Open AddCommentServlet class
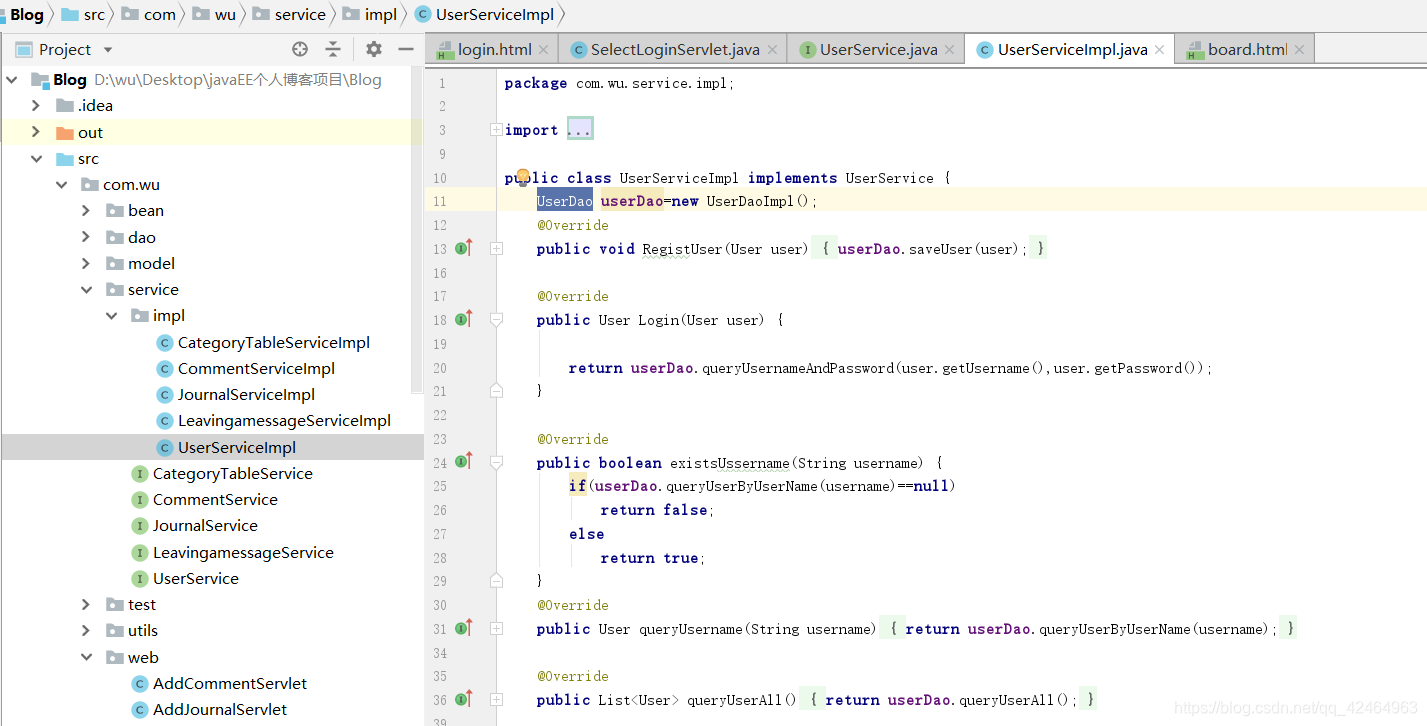Viewport: 1427px width, 726px height. pyautogui.click(x=221, y=683)
